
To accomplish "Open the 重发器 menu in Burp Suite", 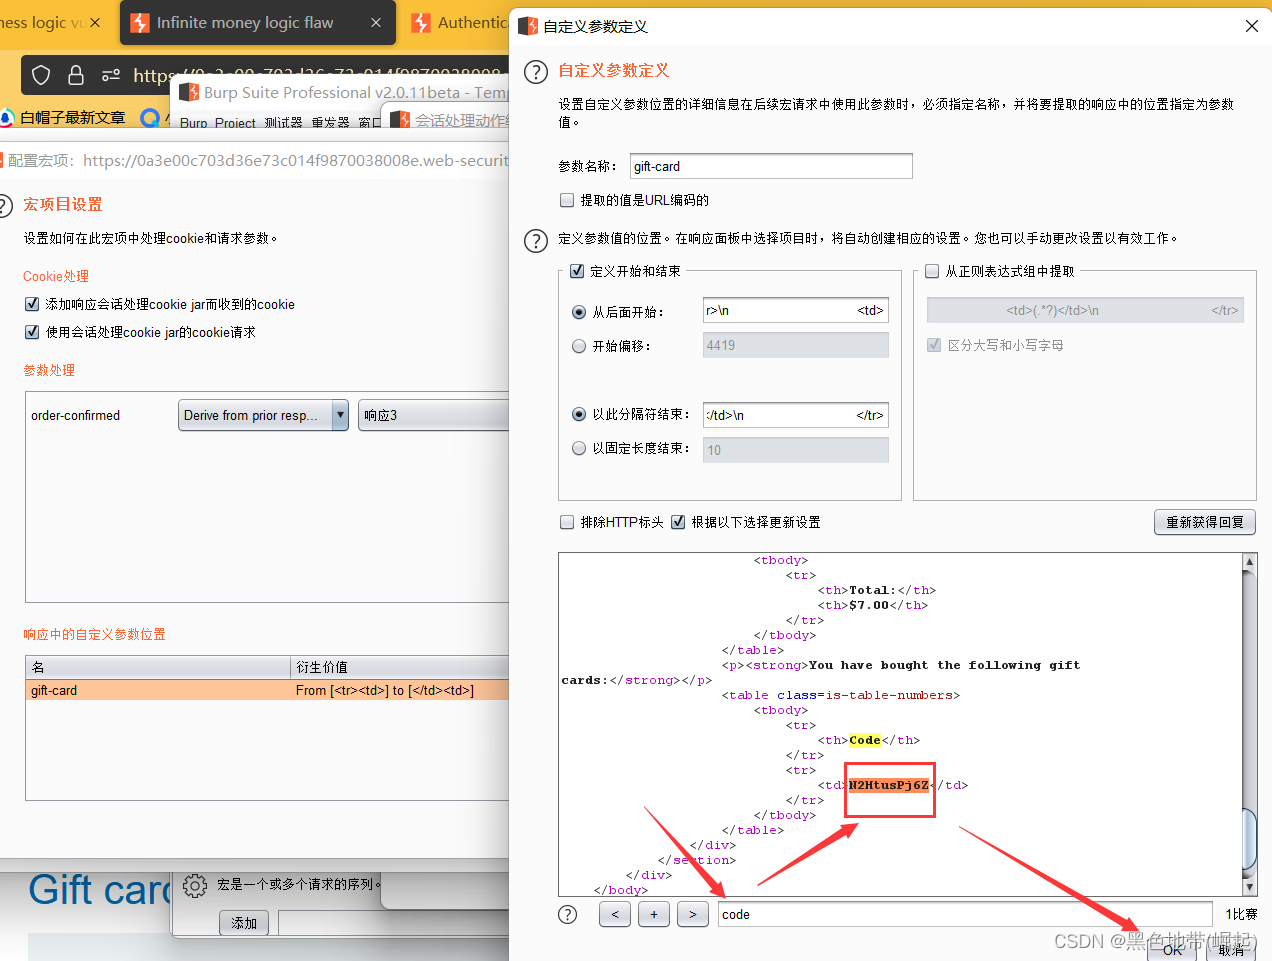I will [x=330, y=123].
